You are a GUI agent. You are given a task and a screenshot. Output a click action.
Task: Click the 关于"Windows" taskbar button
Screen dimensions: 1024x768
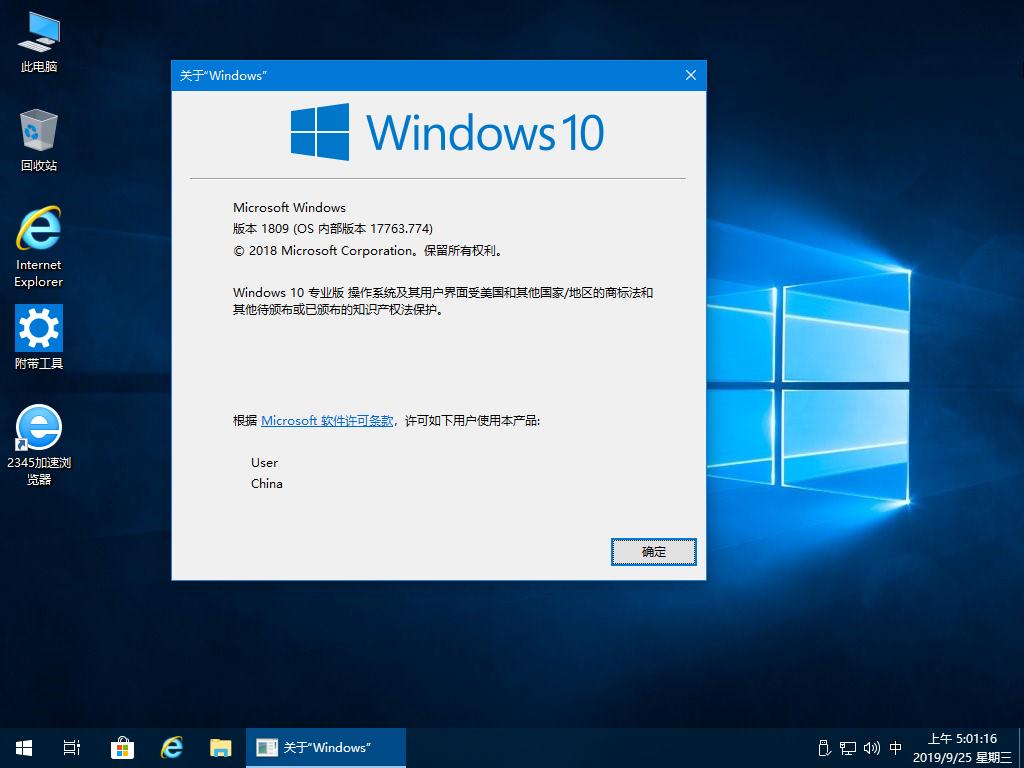(x=326, y=748)
